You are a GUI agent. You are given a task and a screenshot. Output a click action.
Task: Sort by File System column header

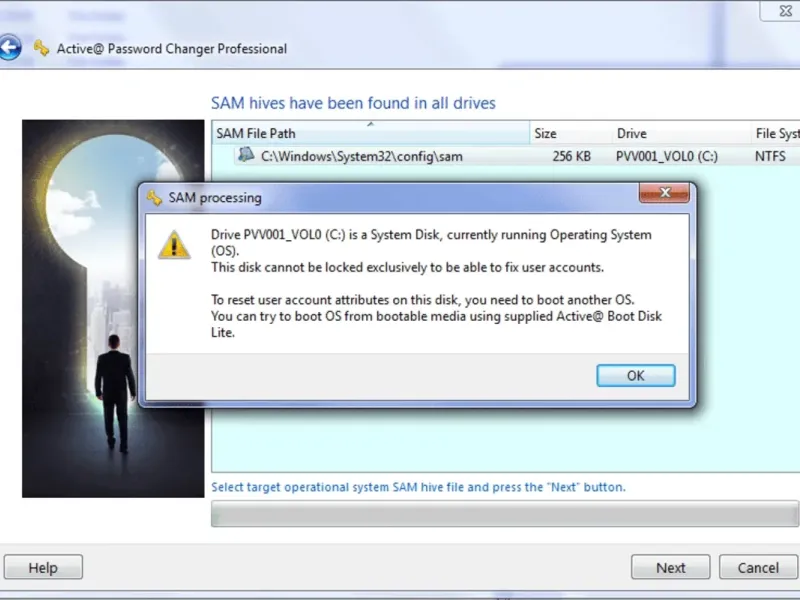(776, 133)
